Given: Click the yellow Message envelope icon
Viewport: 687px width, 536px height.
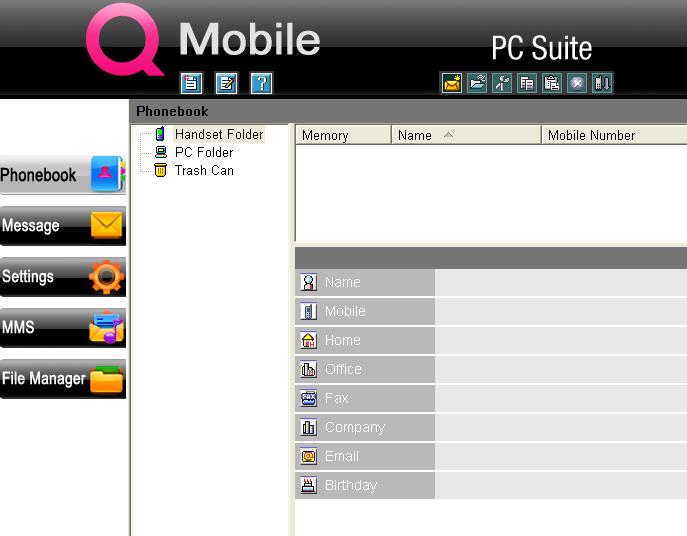Looking at the screenshot, I should [106, 225].
